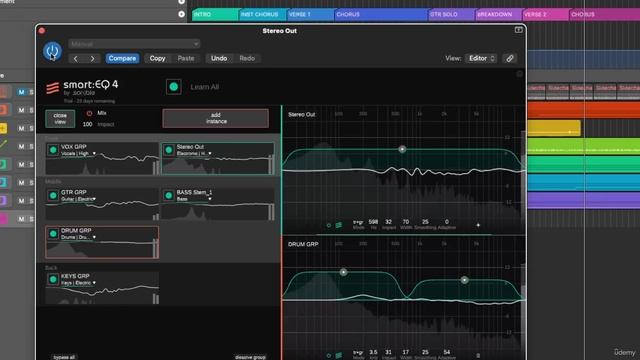Click the close view button
This screenshot has width=640, height=360.
[x=60, y=118]
